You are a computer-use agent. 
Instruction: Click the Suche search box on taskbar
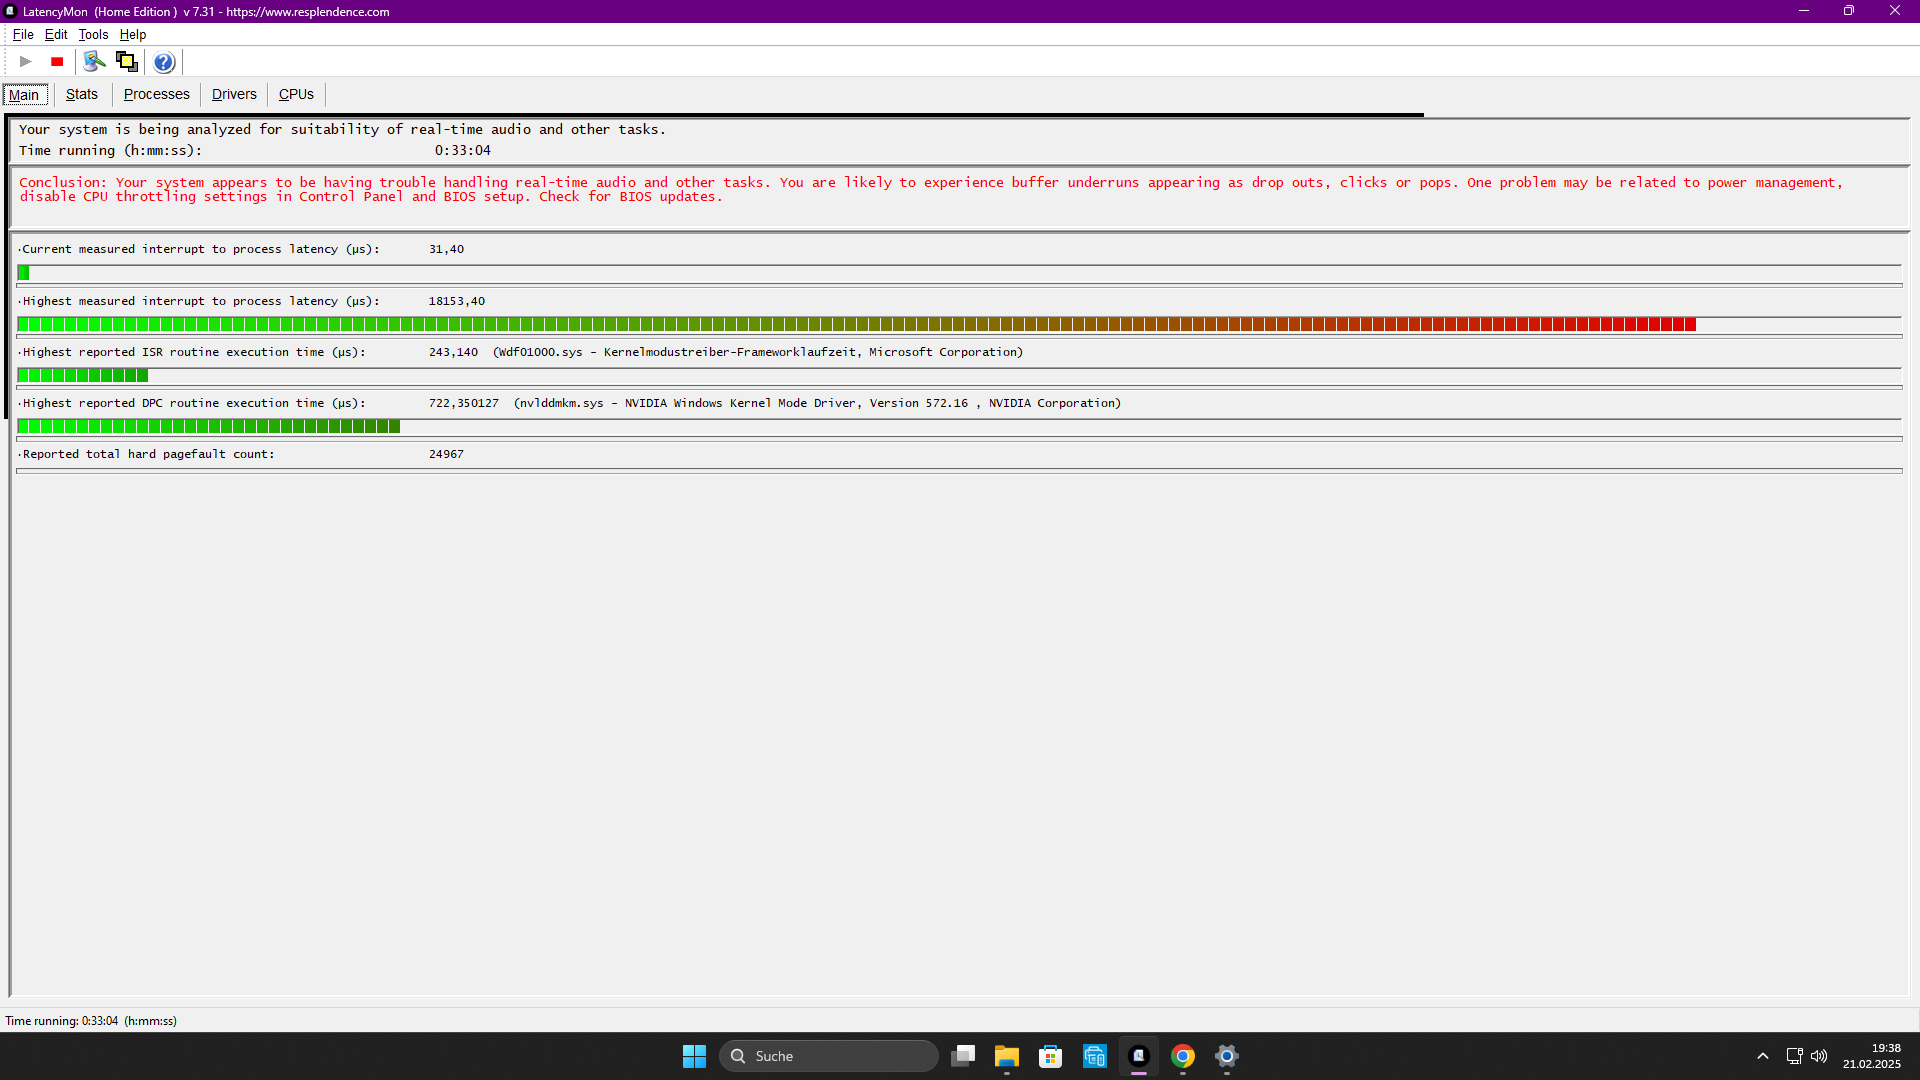tap(829, 1056)
